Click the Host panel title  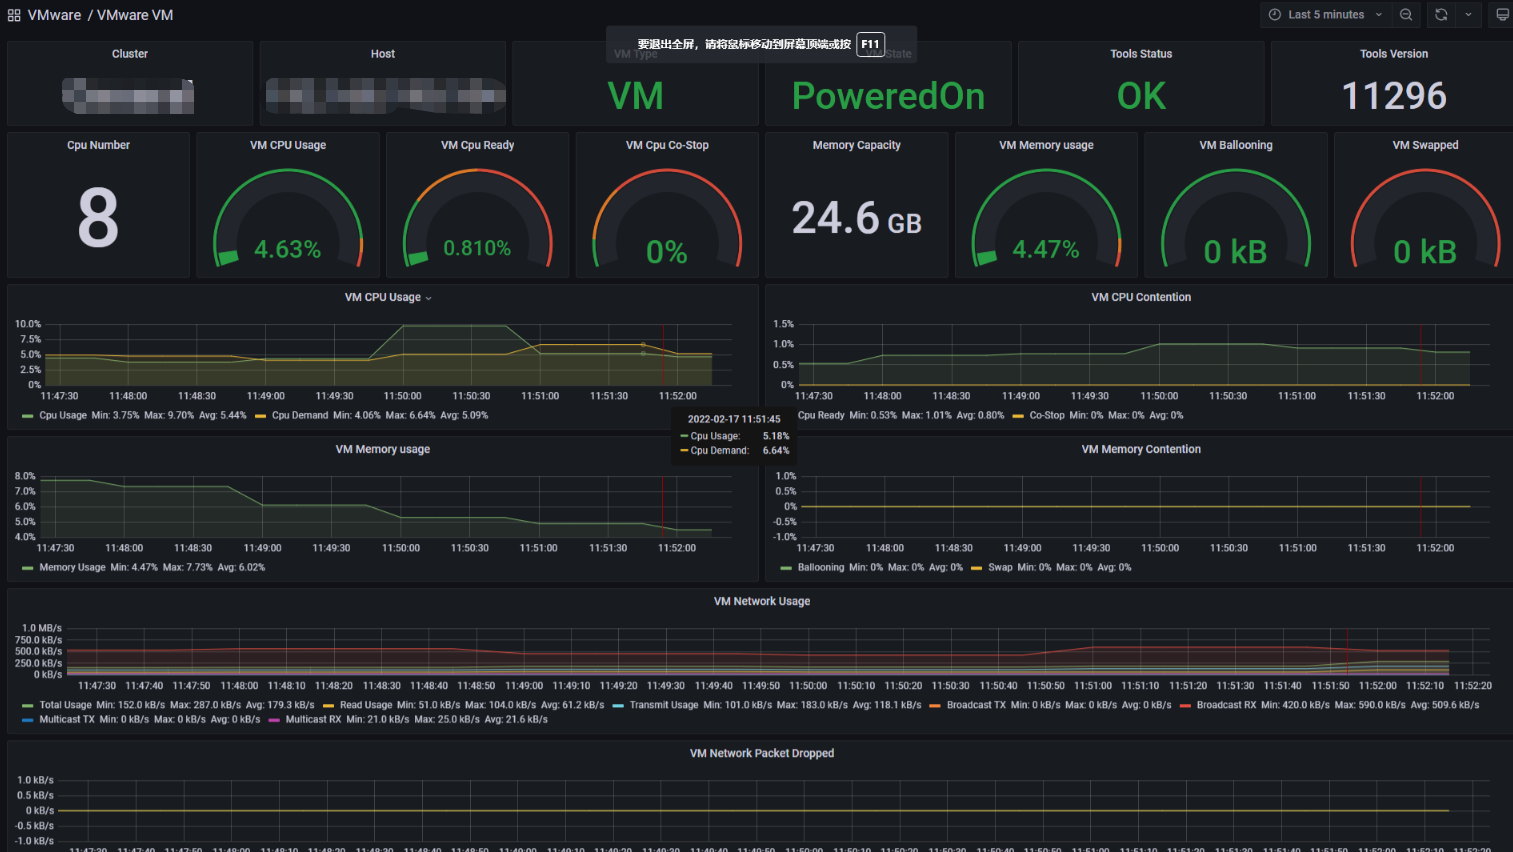pyautogui.click(x=383, y=54)
